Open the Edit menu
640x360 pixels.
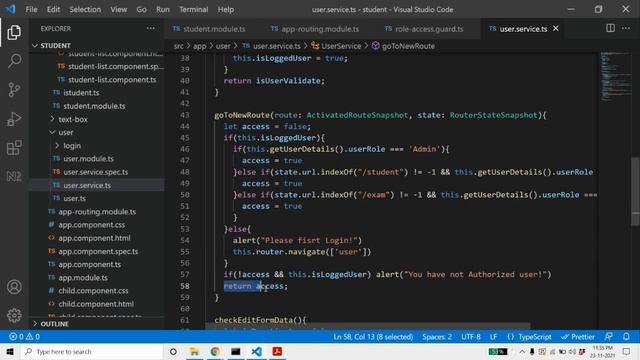(53, 9)
